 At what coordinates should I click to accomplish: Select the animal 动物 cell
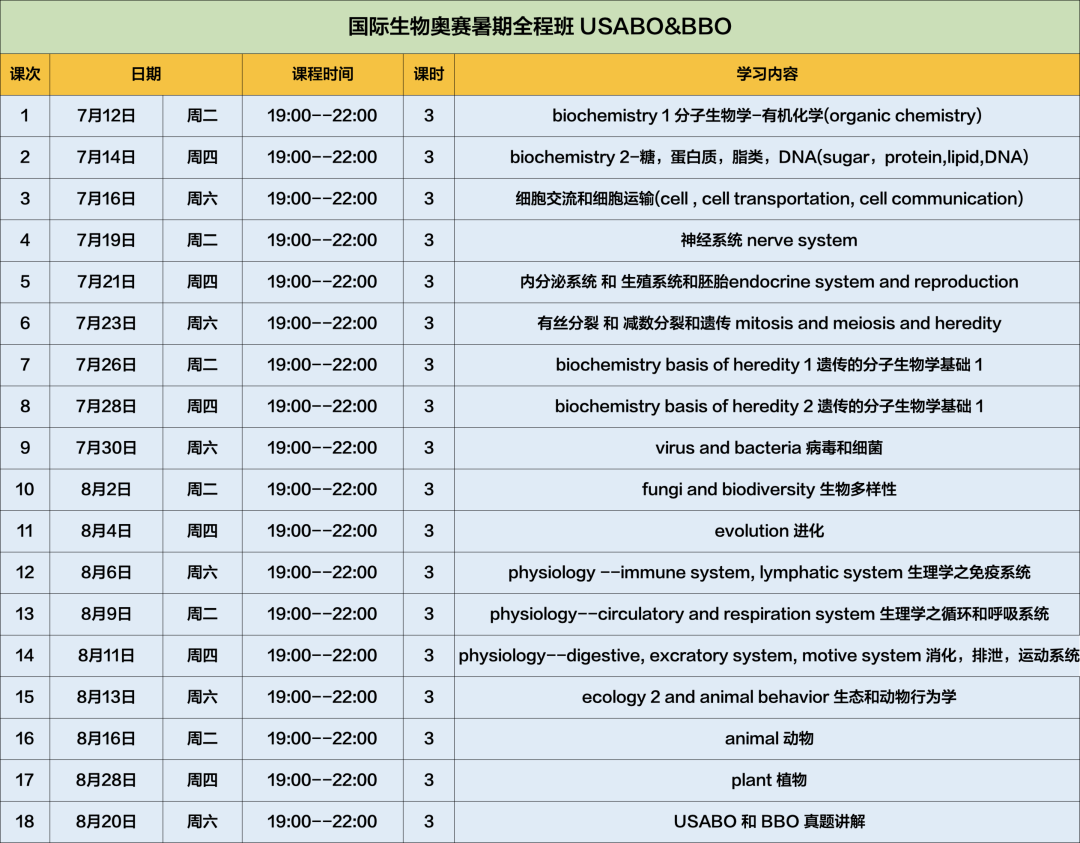tap(767, 738)
